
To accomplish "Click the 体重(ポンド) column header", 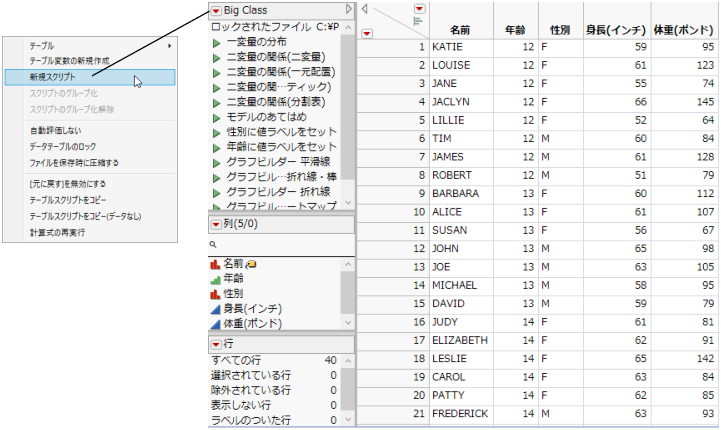I will [x=683, y=31].
